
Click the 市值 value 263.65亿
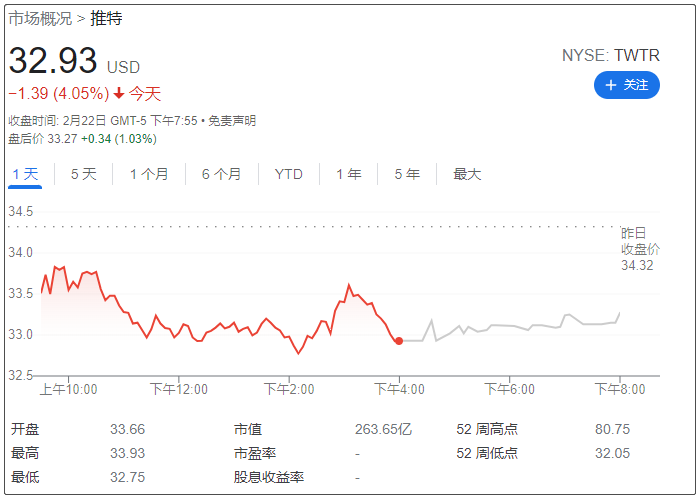click(x=383, y=429)
